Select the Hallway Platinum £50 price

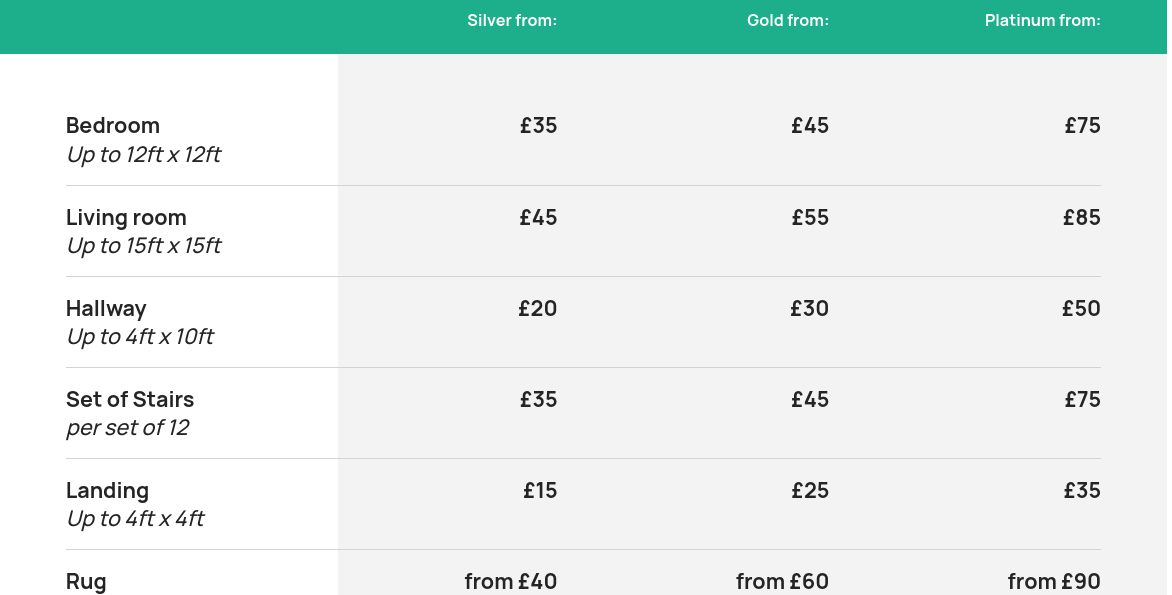(x=1082, y=309)
